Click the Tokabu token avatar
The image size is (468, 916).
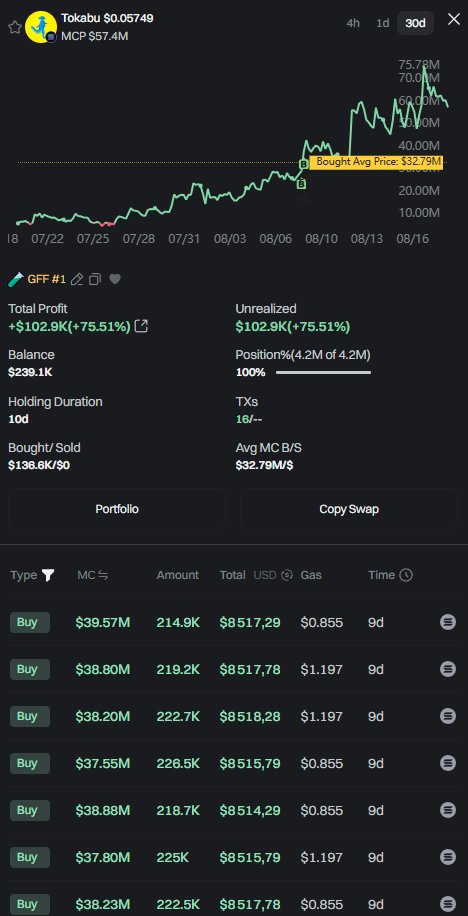(x=41, y=27)
